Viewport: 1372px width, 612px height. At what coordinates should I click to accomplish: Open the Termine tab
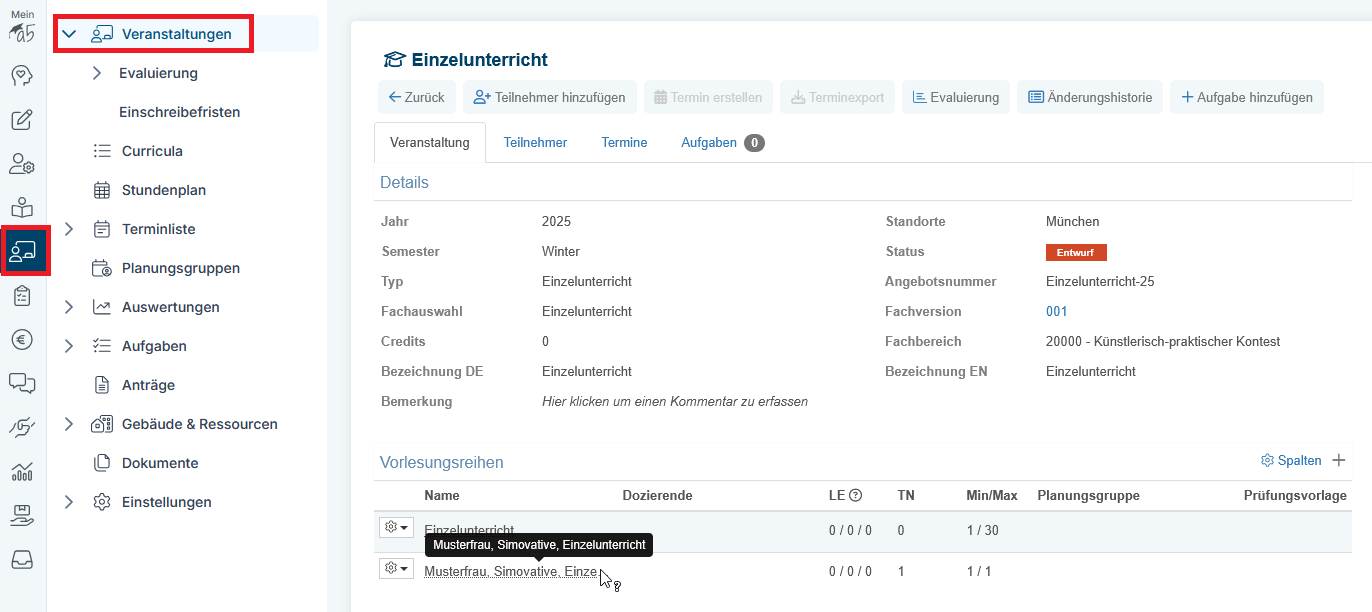point(623,142)
